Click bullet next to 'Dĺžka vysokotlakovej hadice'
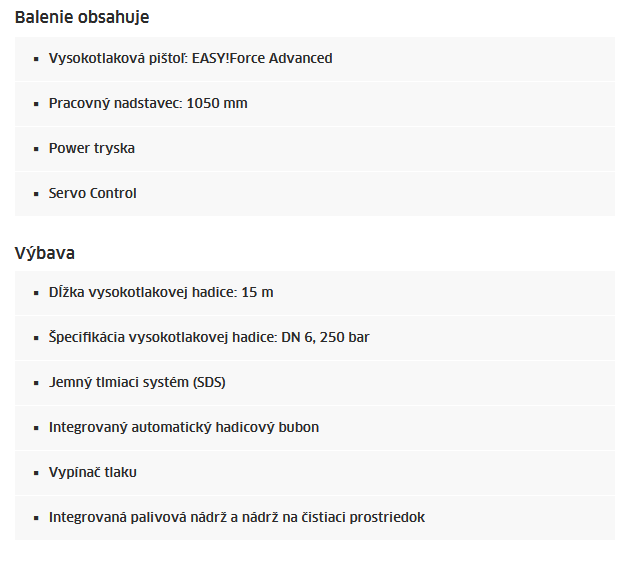 point(36,293)
